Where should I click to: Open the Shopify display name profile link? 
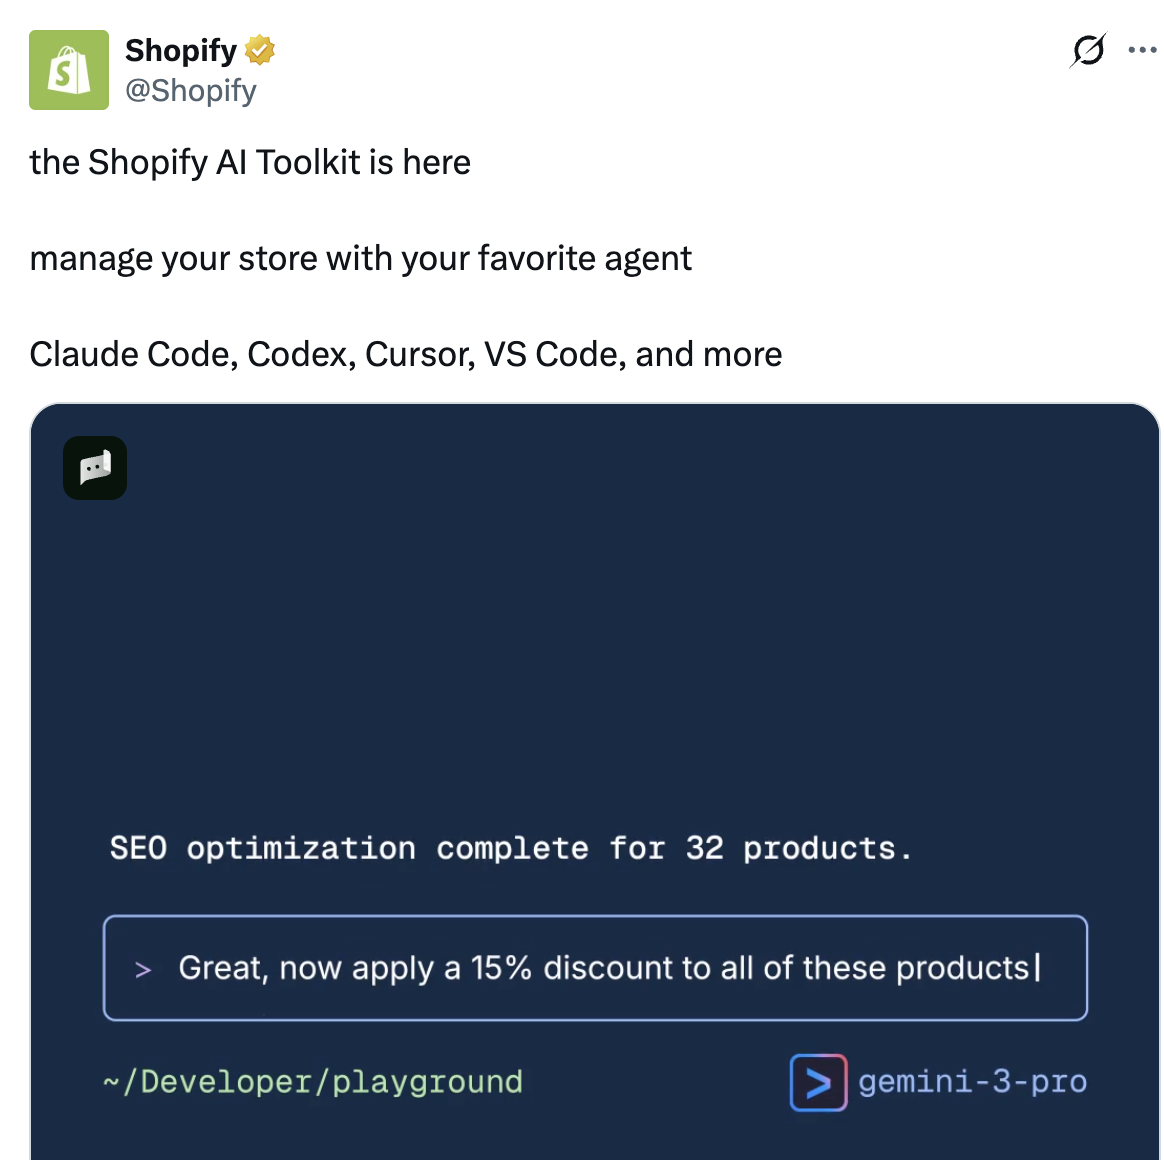(181, 50)
